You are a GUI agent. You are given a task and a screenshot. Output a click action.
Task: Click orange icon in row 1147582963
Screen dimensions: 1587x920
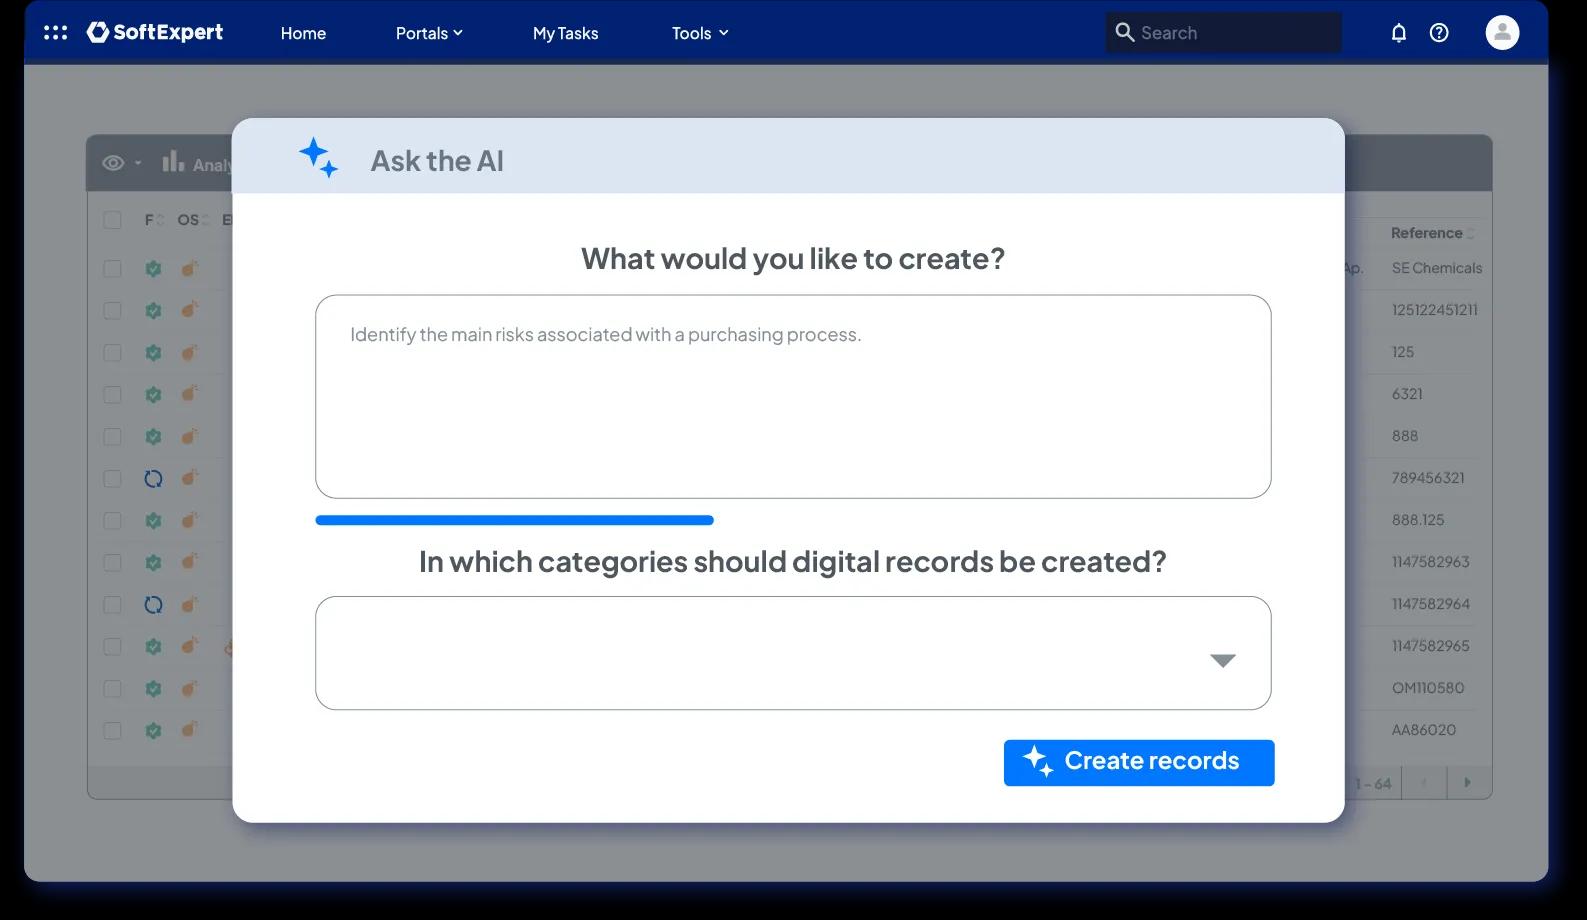[x=189, y=562]
